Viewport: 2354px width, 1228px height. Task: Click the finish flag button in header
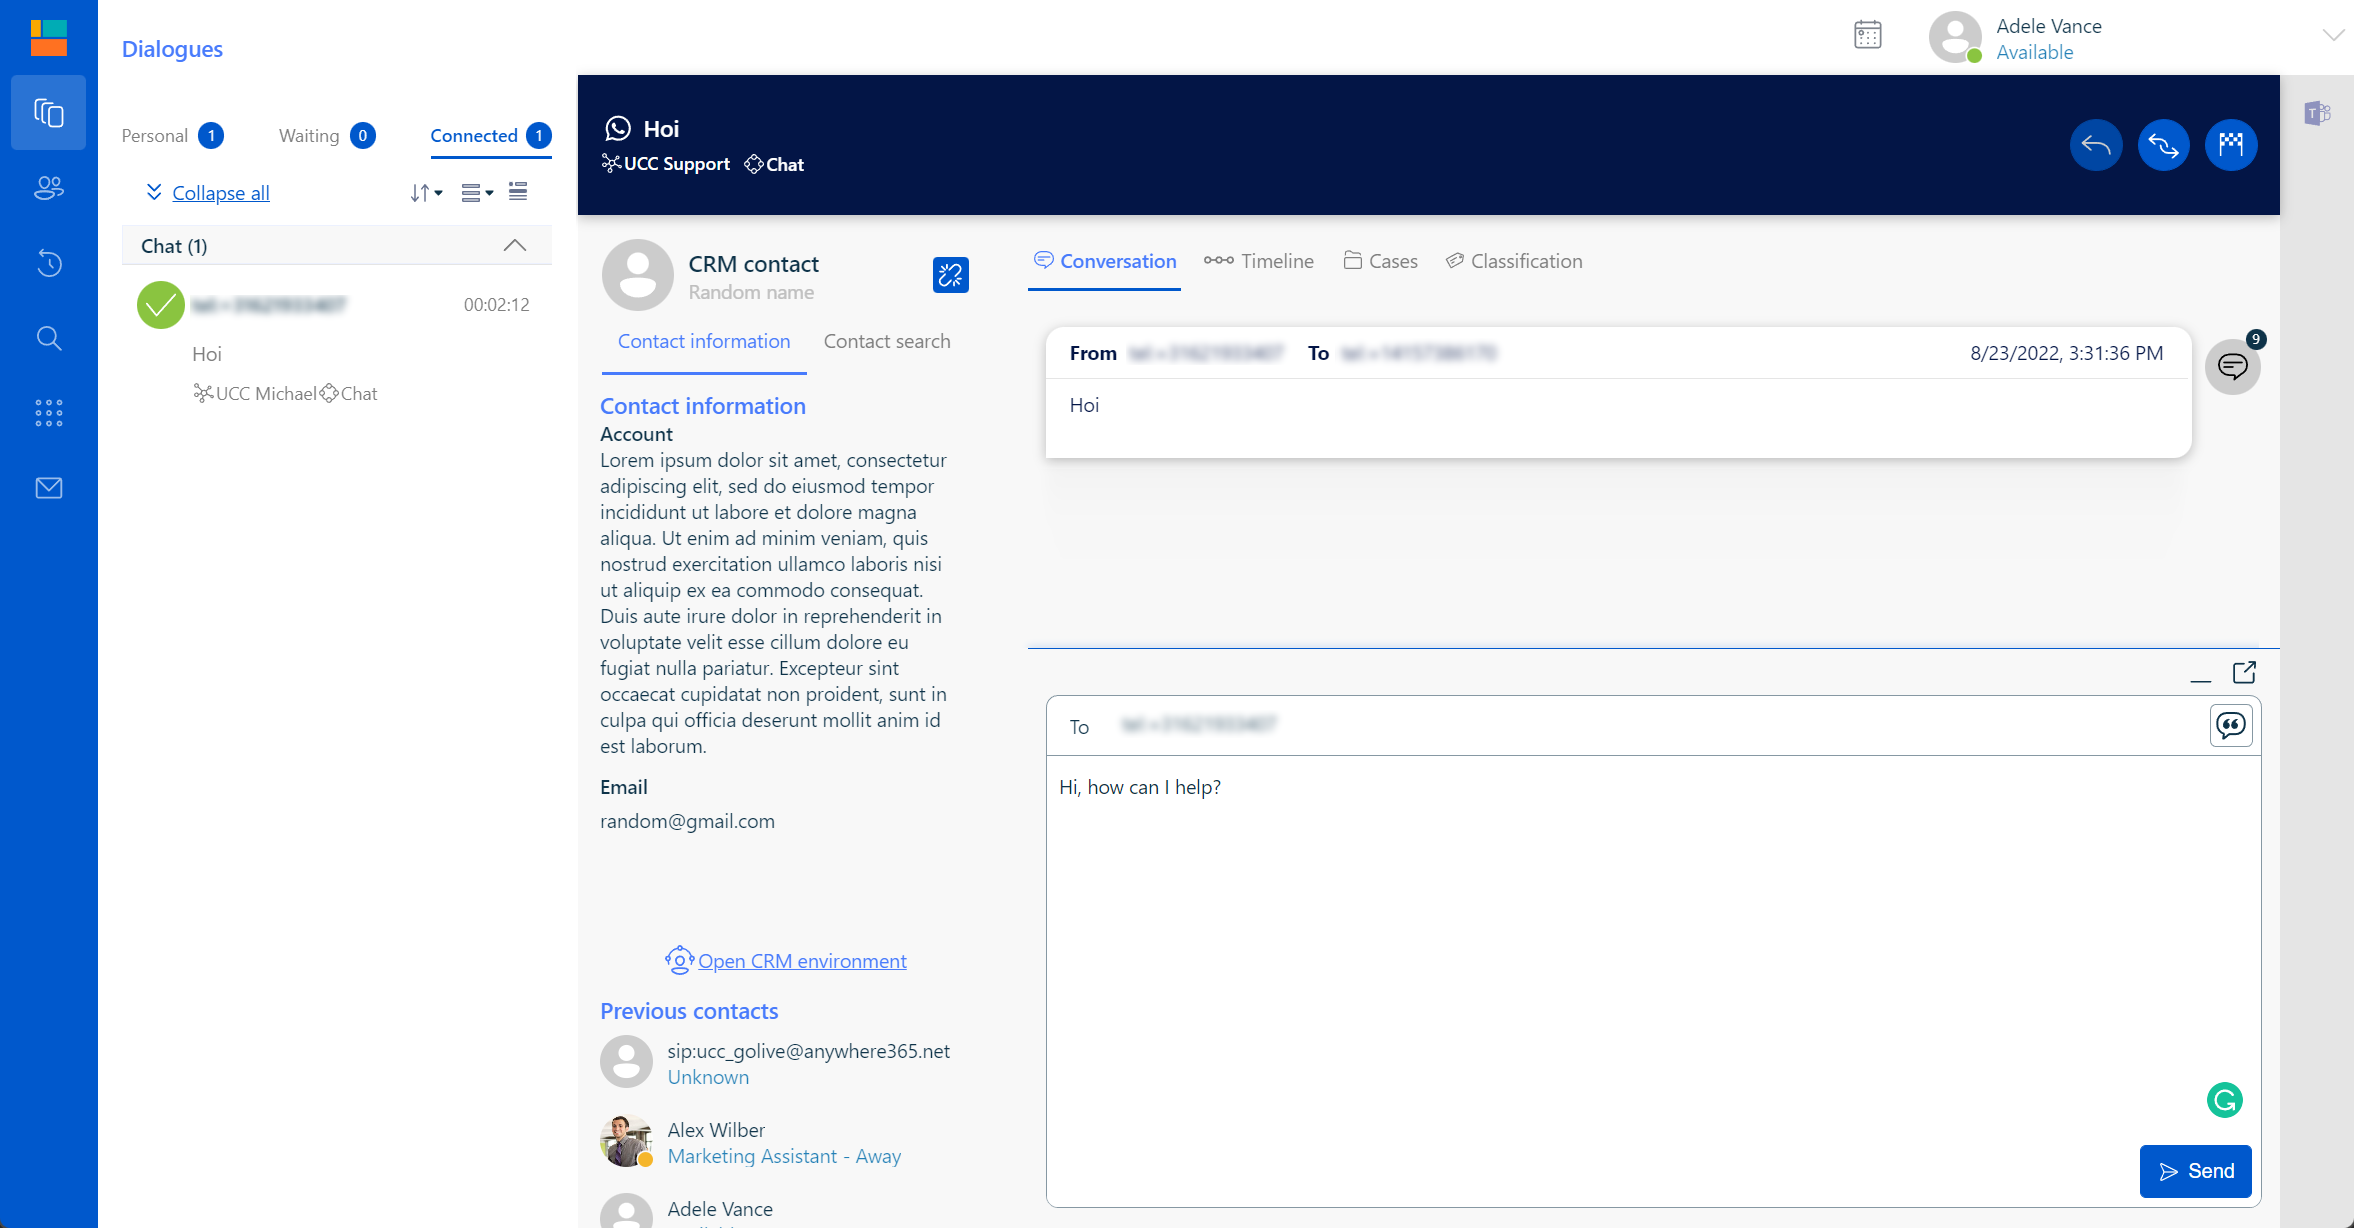(x=2230, y=146)
